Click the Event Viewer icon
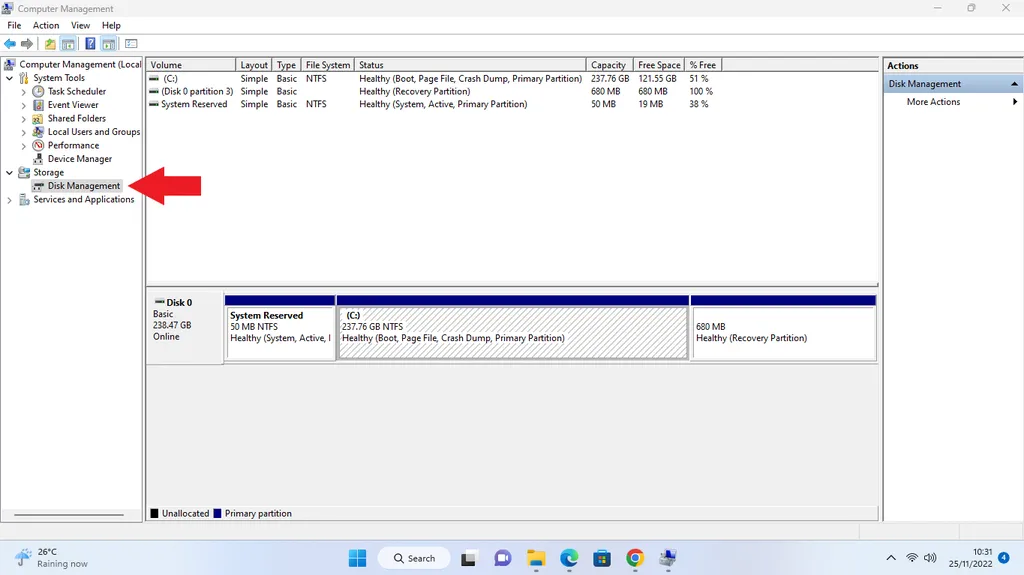This screenshot has width=1024, height=575. point(39,105)
